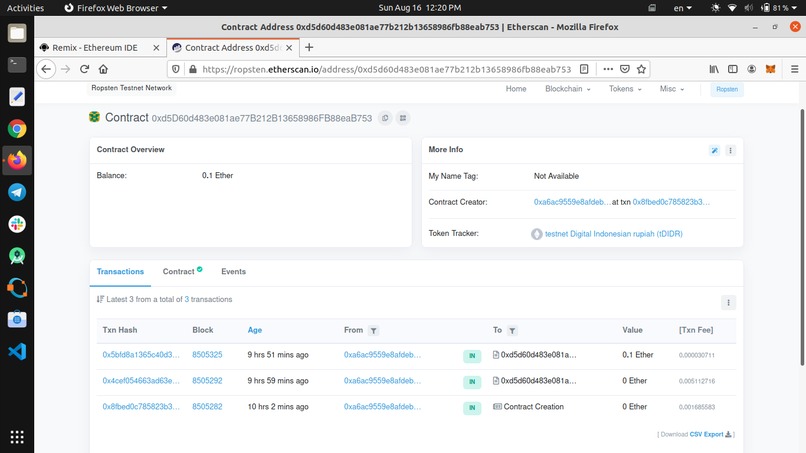Show the contract address QR code
Viewport: 806px width, 453px height.
[403, 118]
